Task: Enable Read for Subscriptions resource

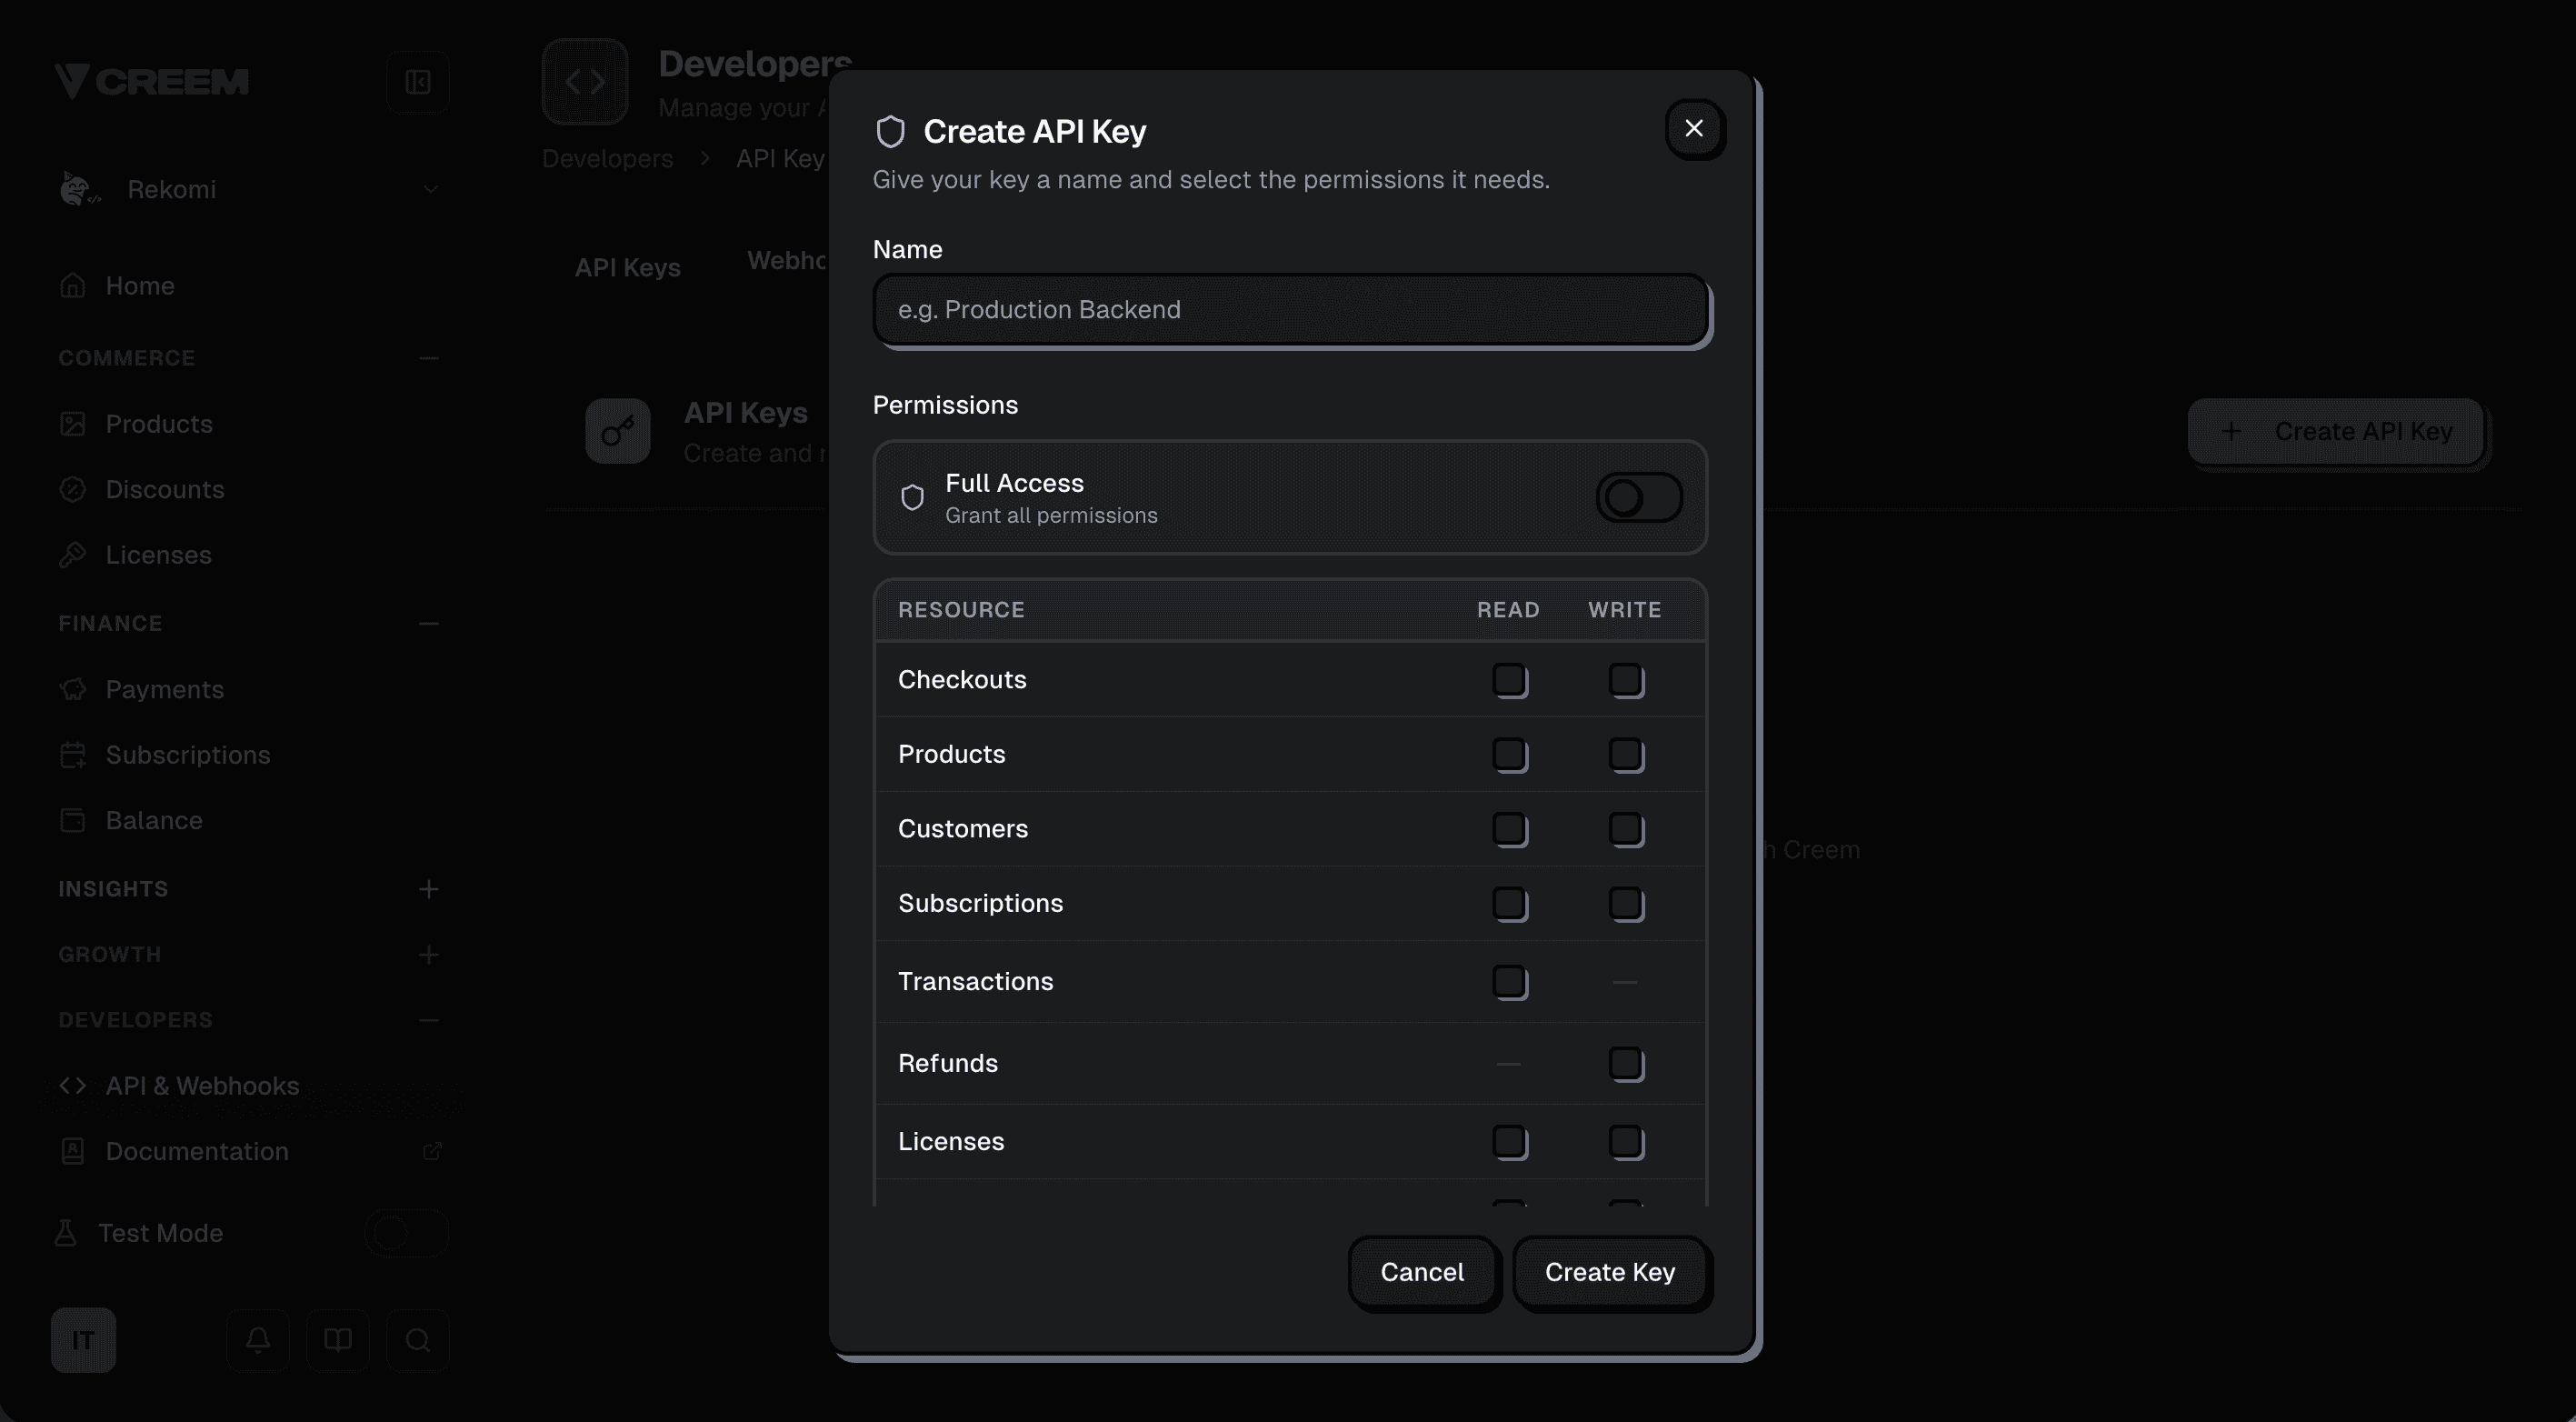Action: pyautogui.click(x=1510, y=904)
